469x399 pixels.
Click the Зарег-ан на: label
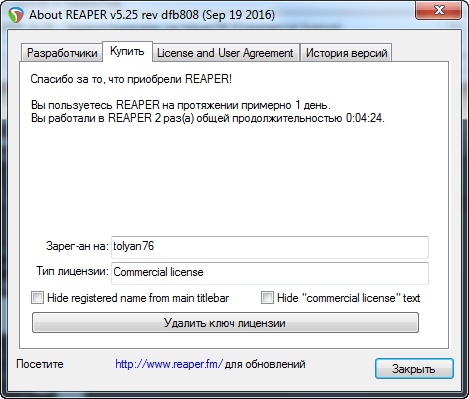click(x=77, y=246)
